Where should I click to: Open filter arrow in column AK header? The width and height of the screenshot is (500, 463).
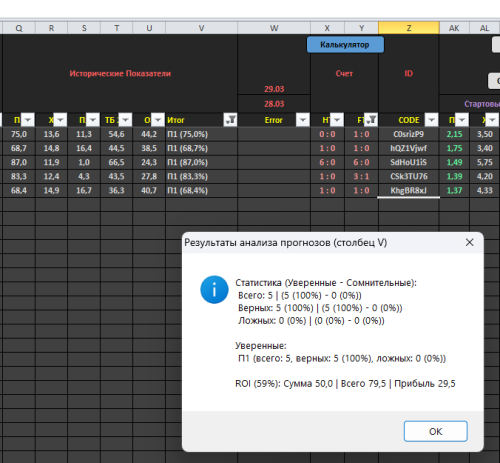click(x=462, y=120)
